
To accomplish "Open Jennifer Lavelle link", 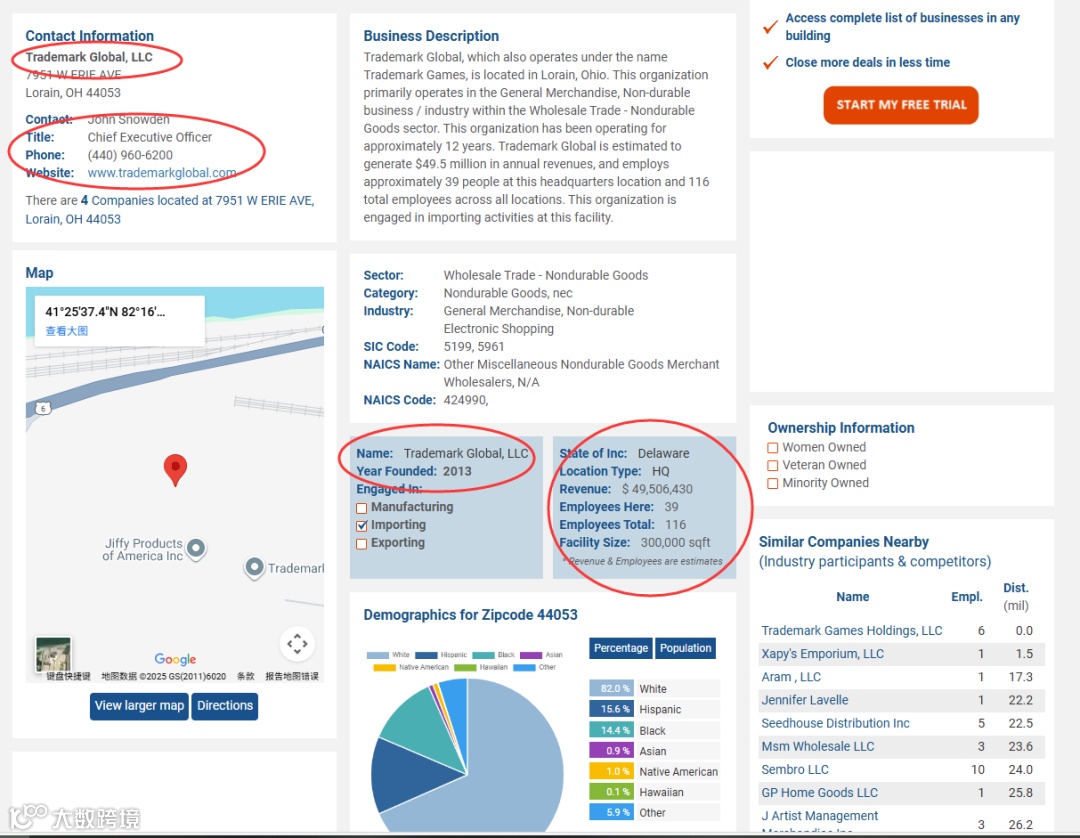I will 804,700.
